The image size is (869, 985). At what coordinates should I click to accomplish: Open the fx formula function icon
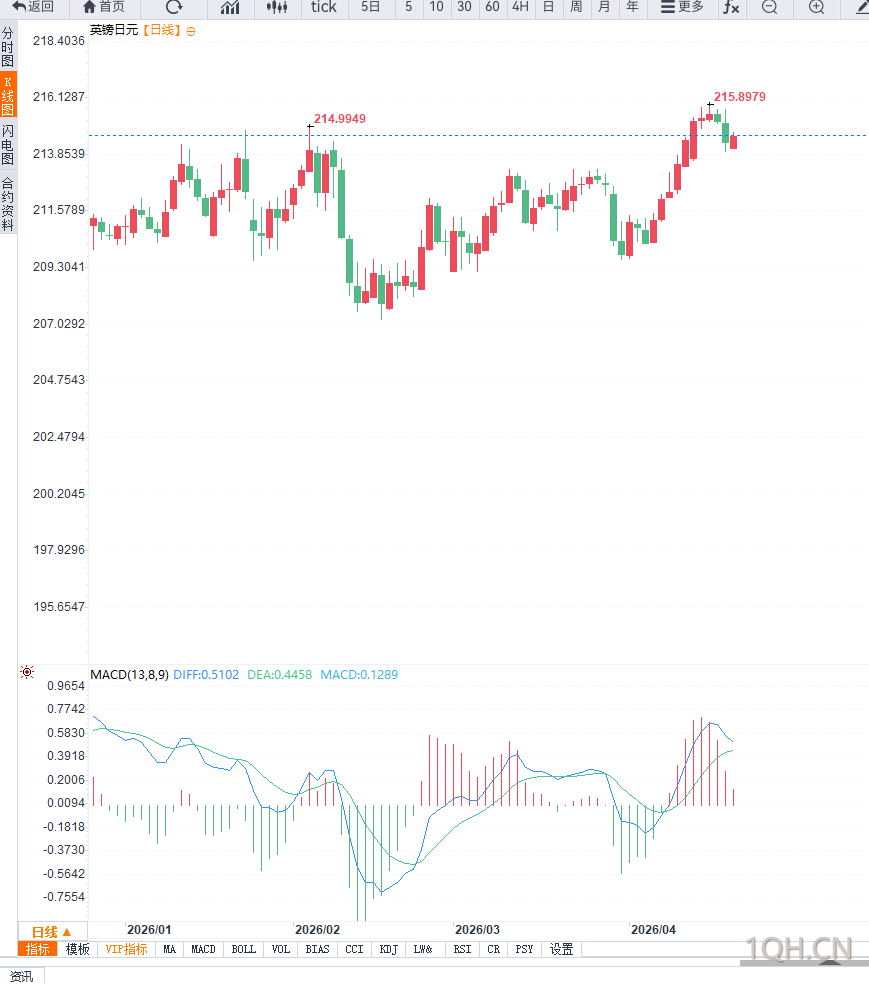(x=731, y=7)
